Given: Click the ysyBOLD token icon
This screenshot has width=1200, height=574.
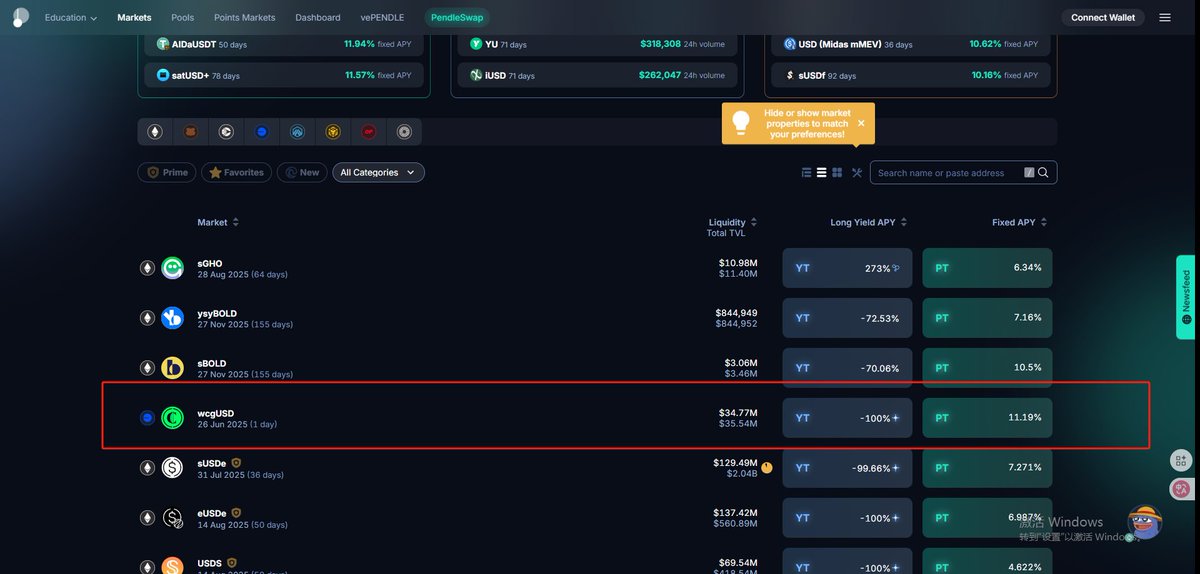Looking at the screenshot, I should pos(172,318).
